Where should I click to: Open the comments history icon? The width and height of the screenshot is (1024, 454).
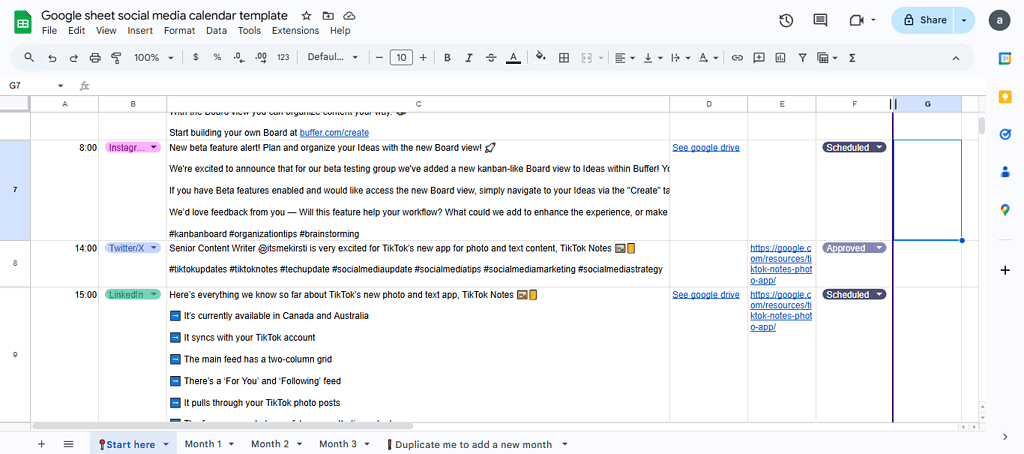coord(820,20)
